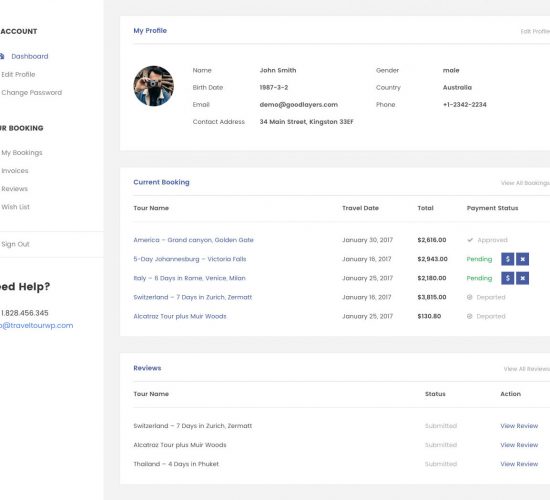
Task: Open Alcatraz Tour plus Muir Woods booking
Action: (x=180, y=316)
